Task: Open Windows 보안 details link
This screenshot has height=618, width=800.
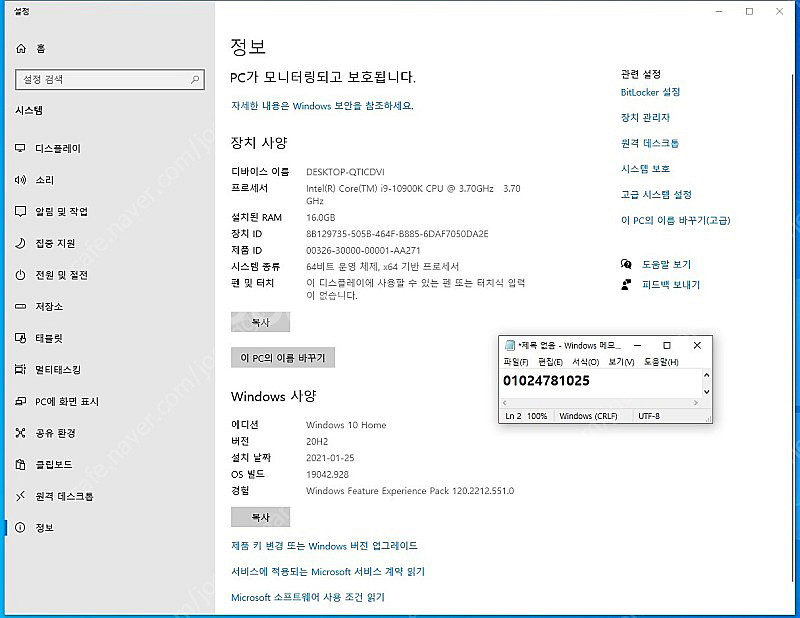Action: 322,106
